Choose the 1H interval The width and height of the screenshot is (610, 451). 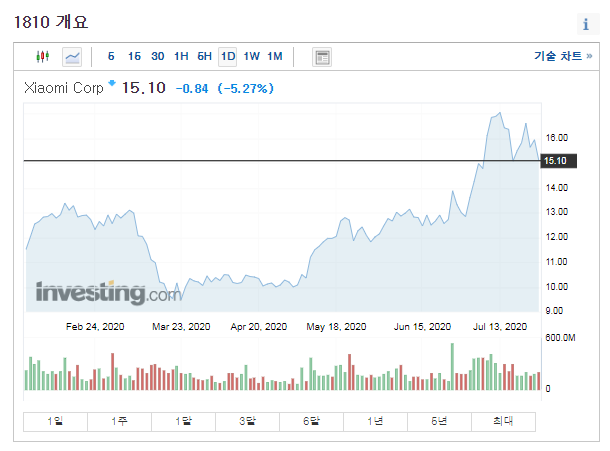pyautogui.click(x=181, y=56)
